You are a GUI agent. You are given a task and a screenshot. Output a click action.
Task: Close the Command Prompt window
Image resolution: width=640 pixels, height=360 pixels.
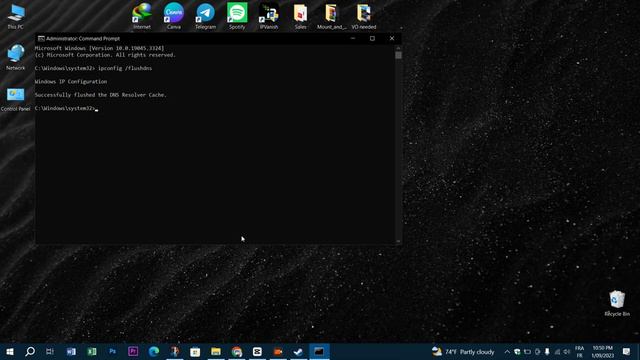pos(392,38)
